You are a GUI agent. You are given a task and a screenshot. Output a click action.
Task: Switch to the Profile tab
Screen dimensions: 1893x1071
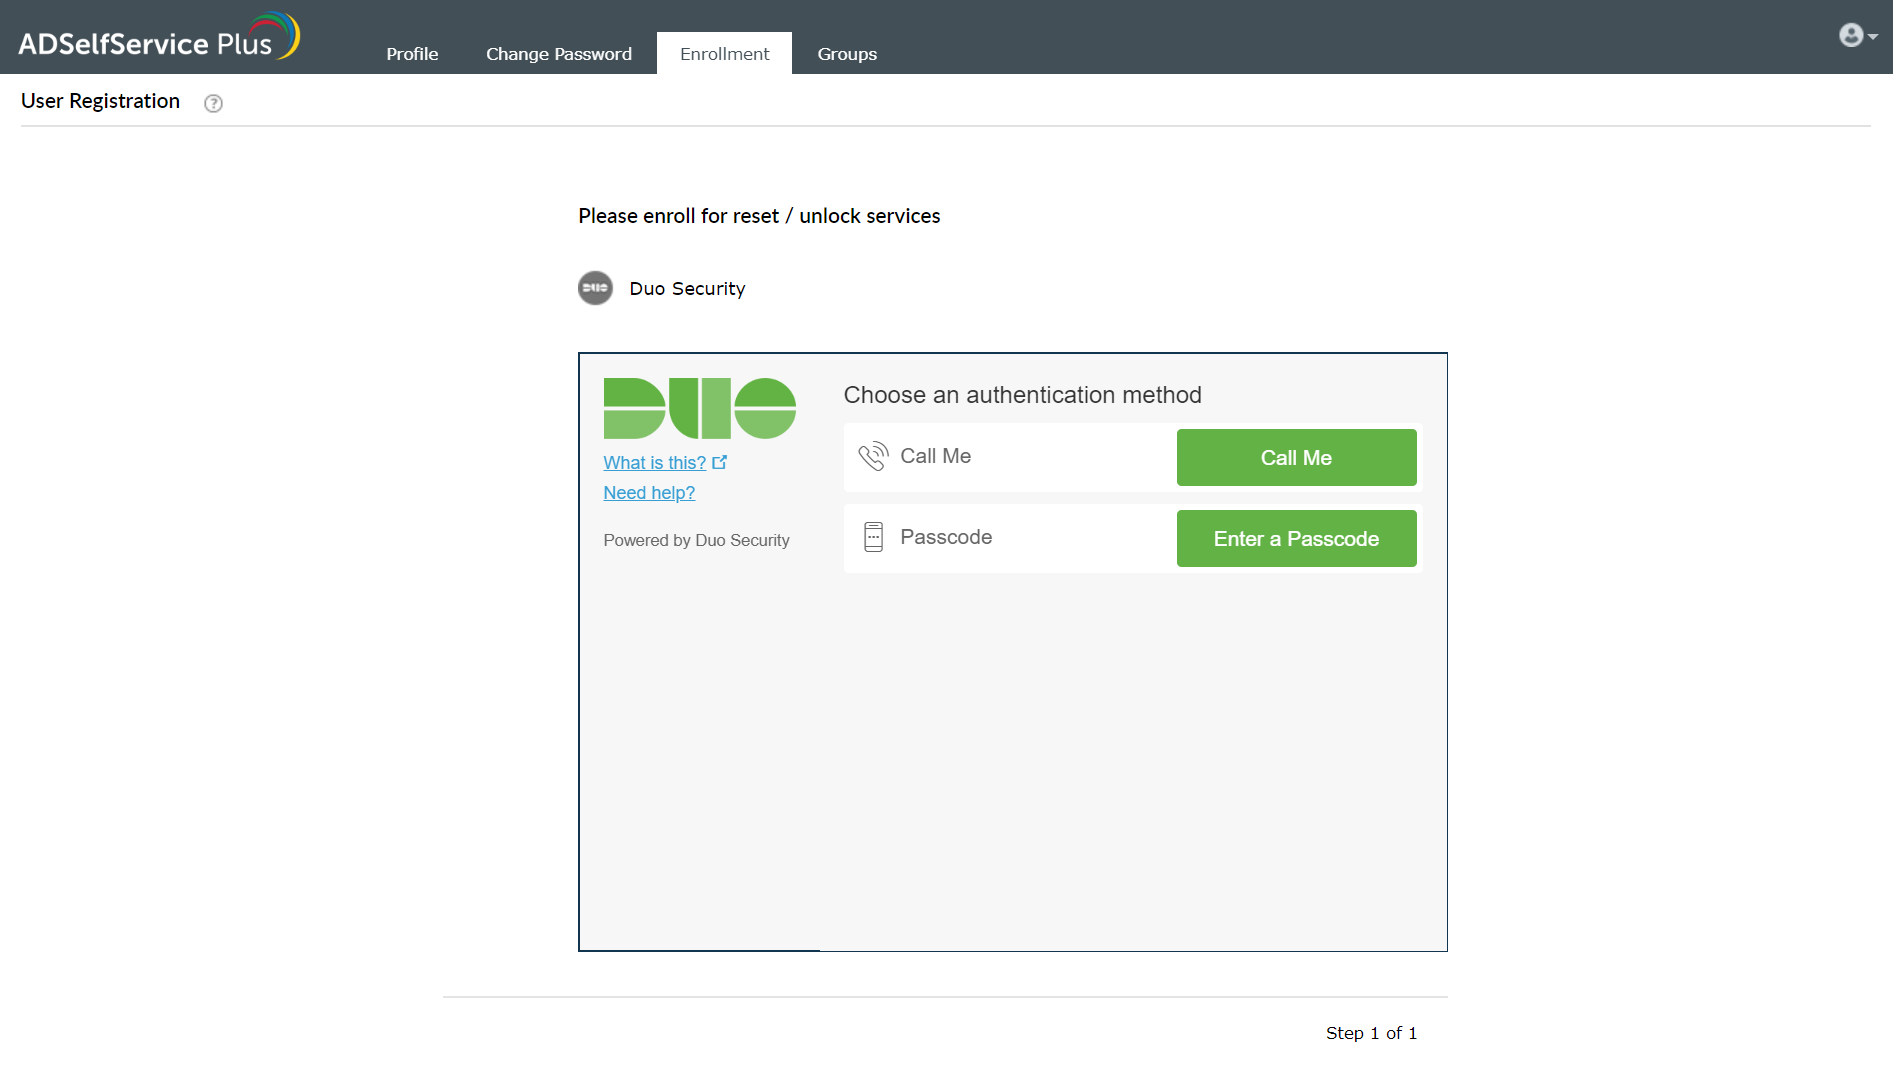(412, 54)
